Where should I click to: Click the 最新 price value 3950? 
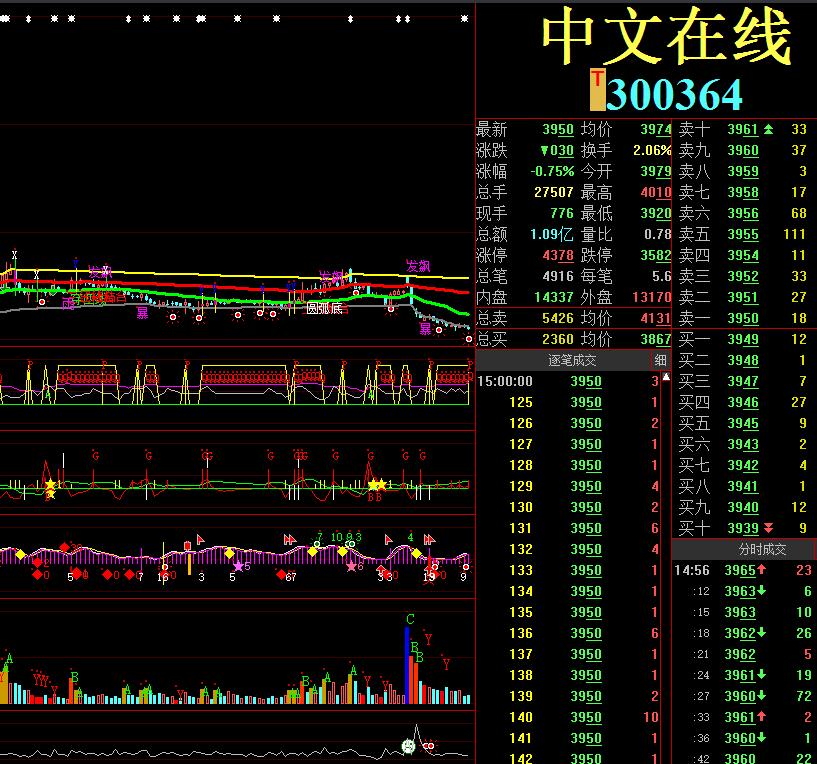click(x=558, y=129)
